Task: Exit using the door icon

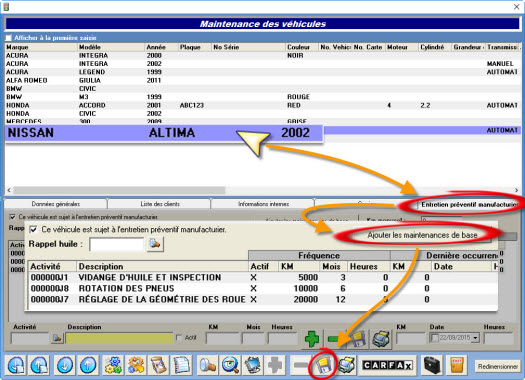Action: [x=457, y=365]
